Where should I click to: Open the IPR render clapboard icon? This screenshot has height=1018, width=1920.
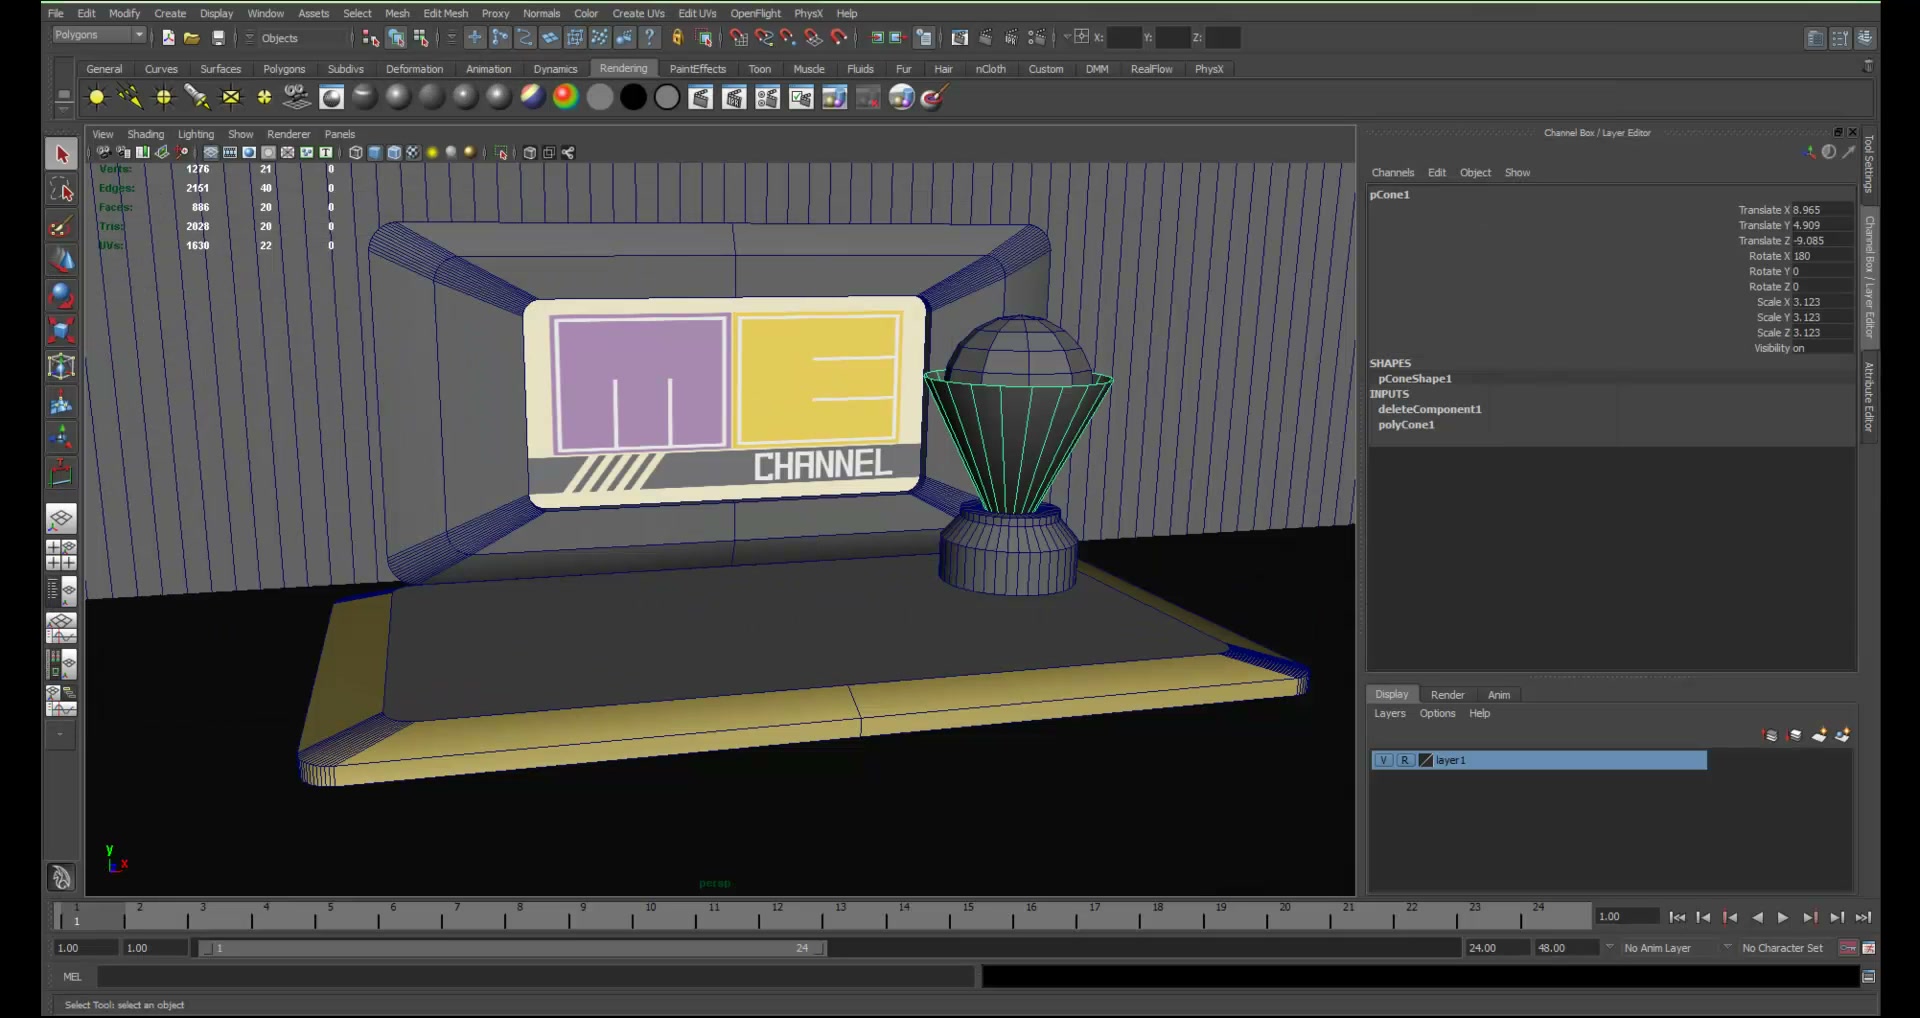[734, 97]
